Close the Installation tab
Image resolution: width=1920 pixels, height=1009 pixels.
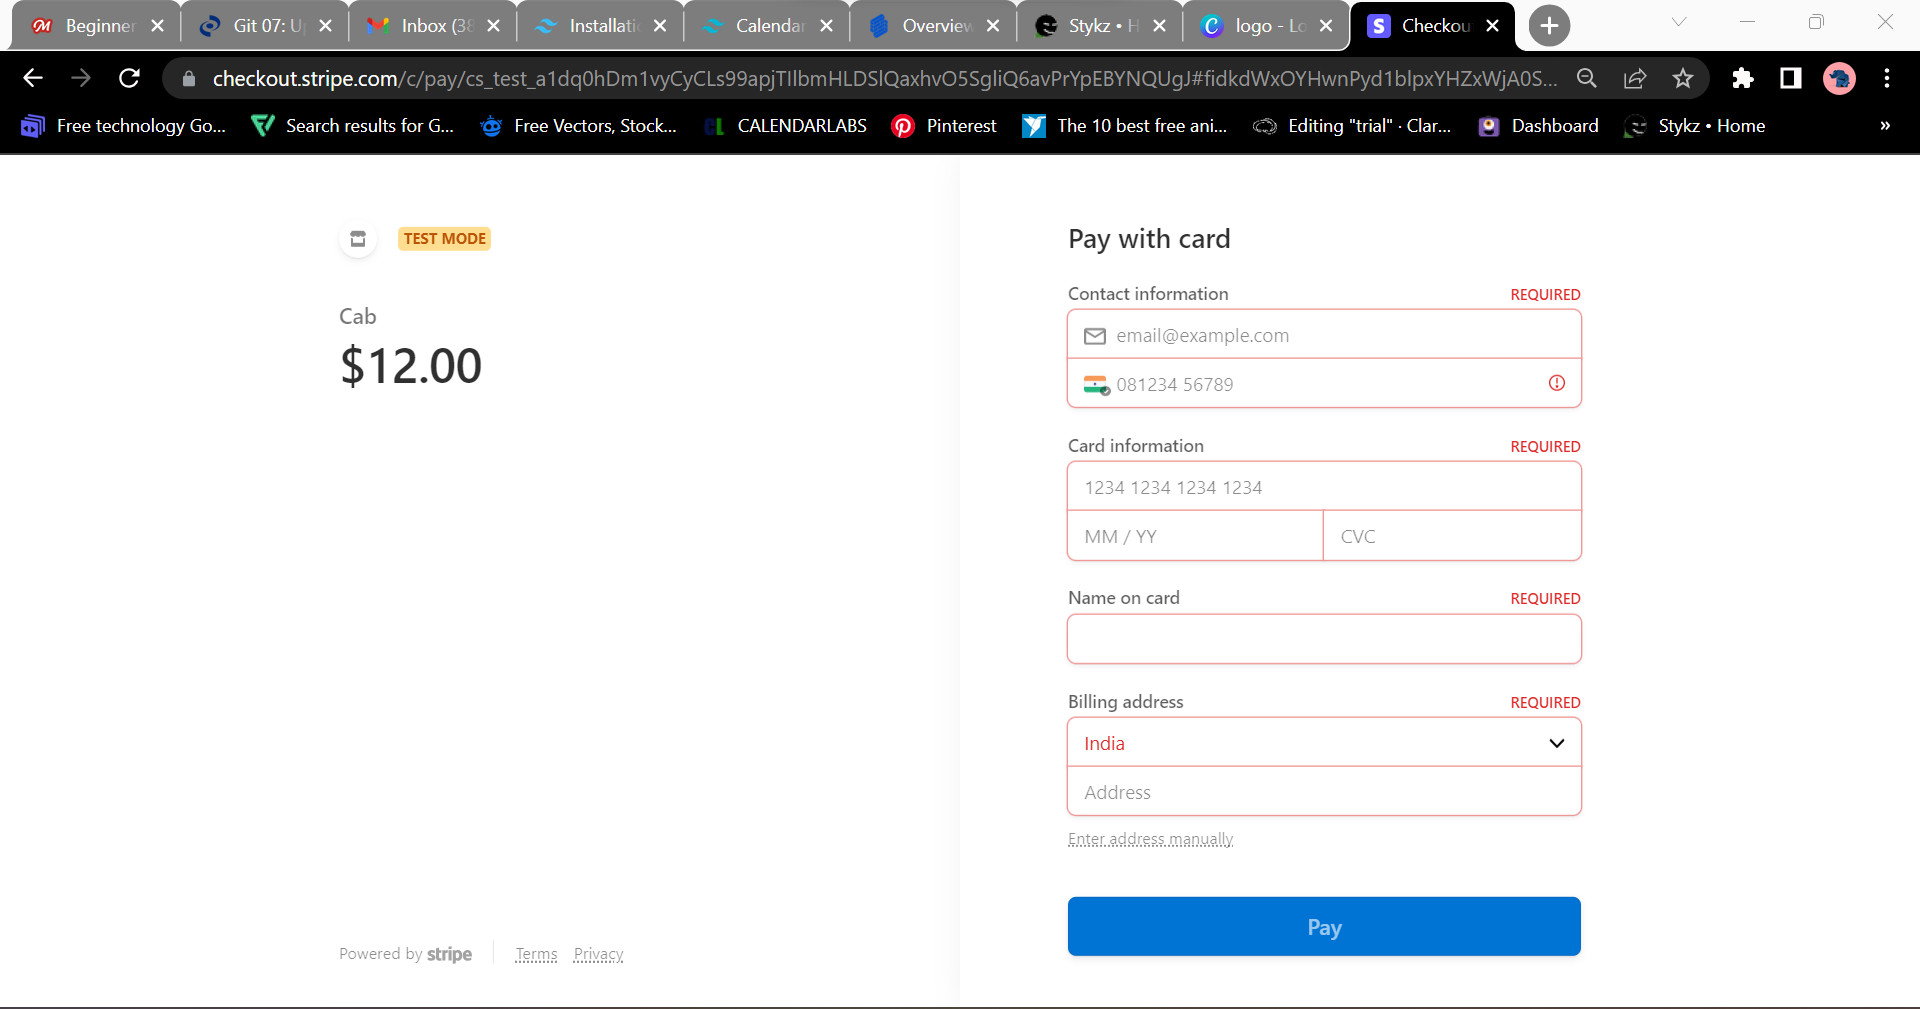coord(660,26)
